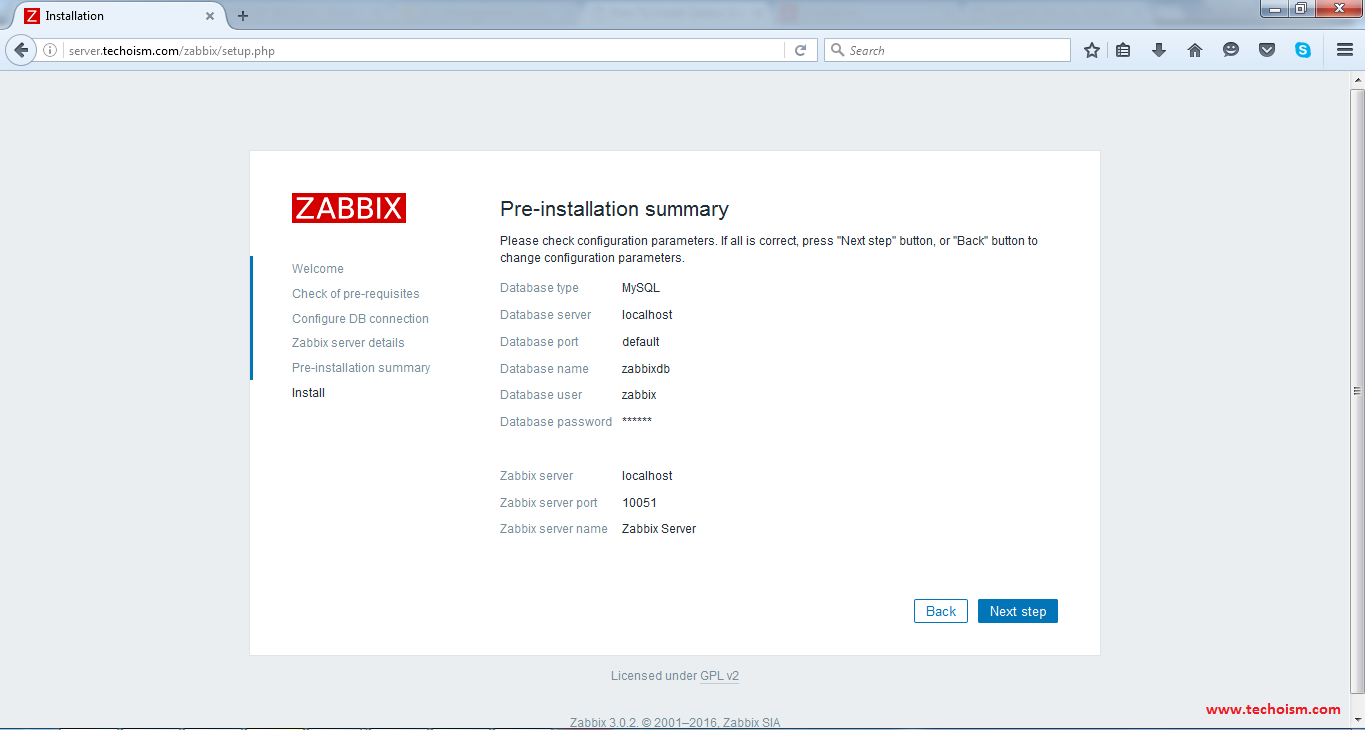Close the Installation tab
The image size is (1365, 730).
[x=210, y=16]
